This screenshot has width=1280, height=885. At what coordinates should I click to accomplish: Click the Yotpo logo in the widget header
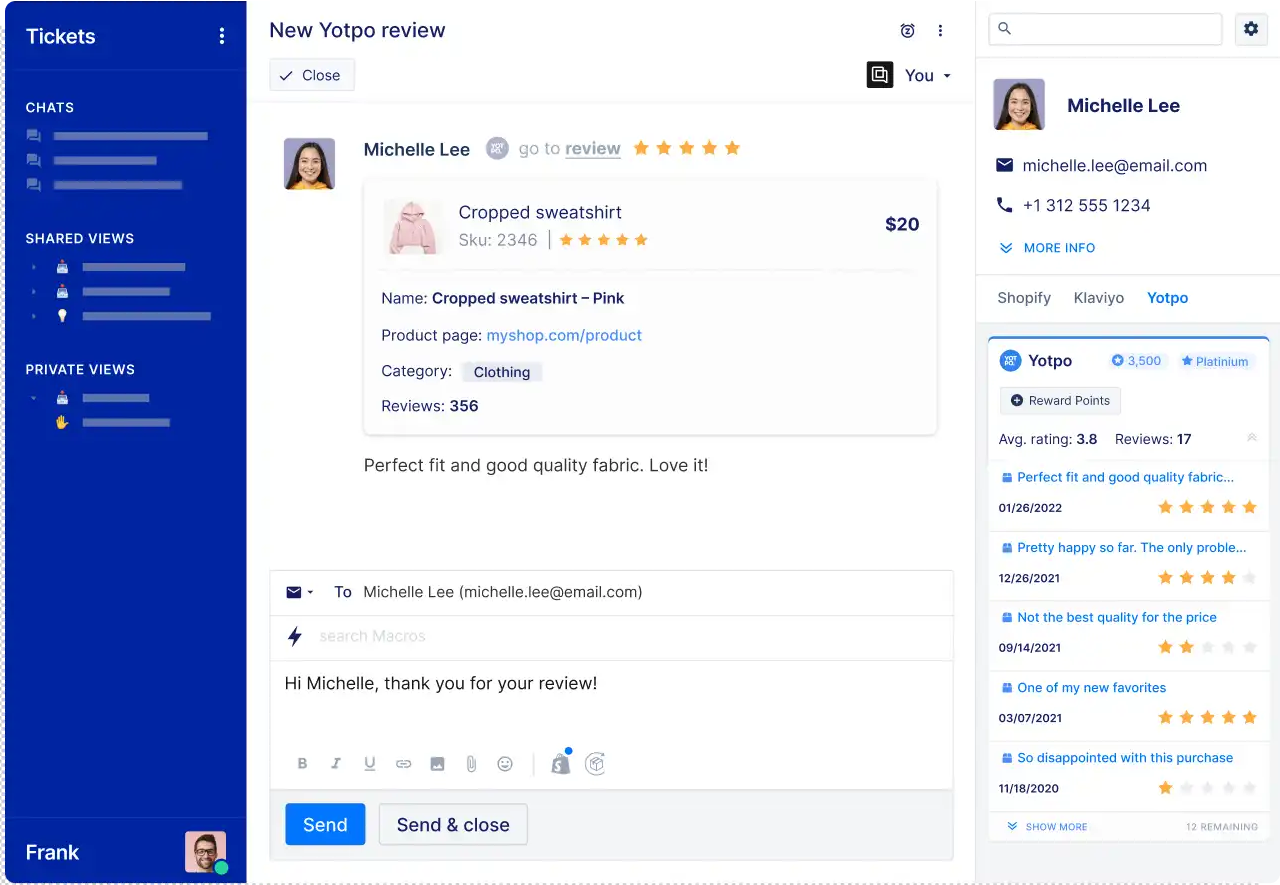click(1010, 361)
